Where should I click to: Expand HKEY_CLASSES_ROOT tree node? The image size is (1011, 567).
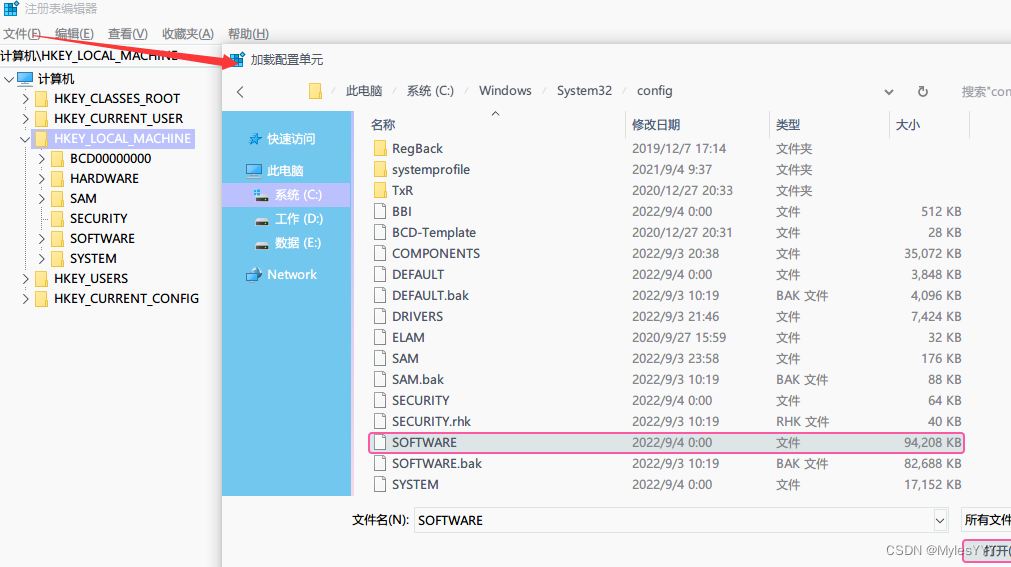[x=25, y=99]
